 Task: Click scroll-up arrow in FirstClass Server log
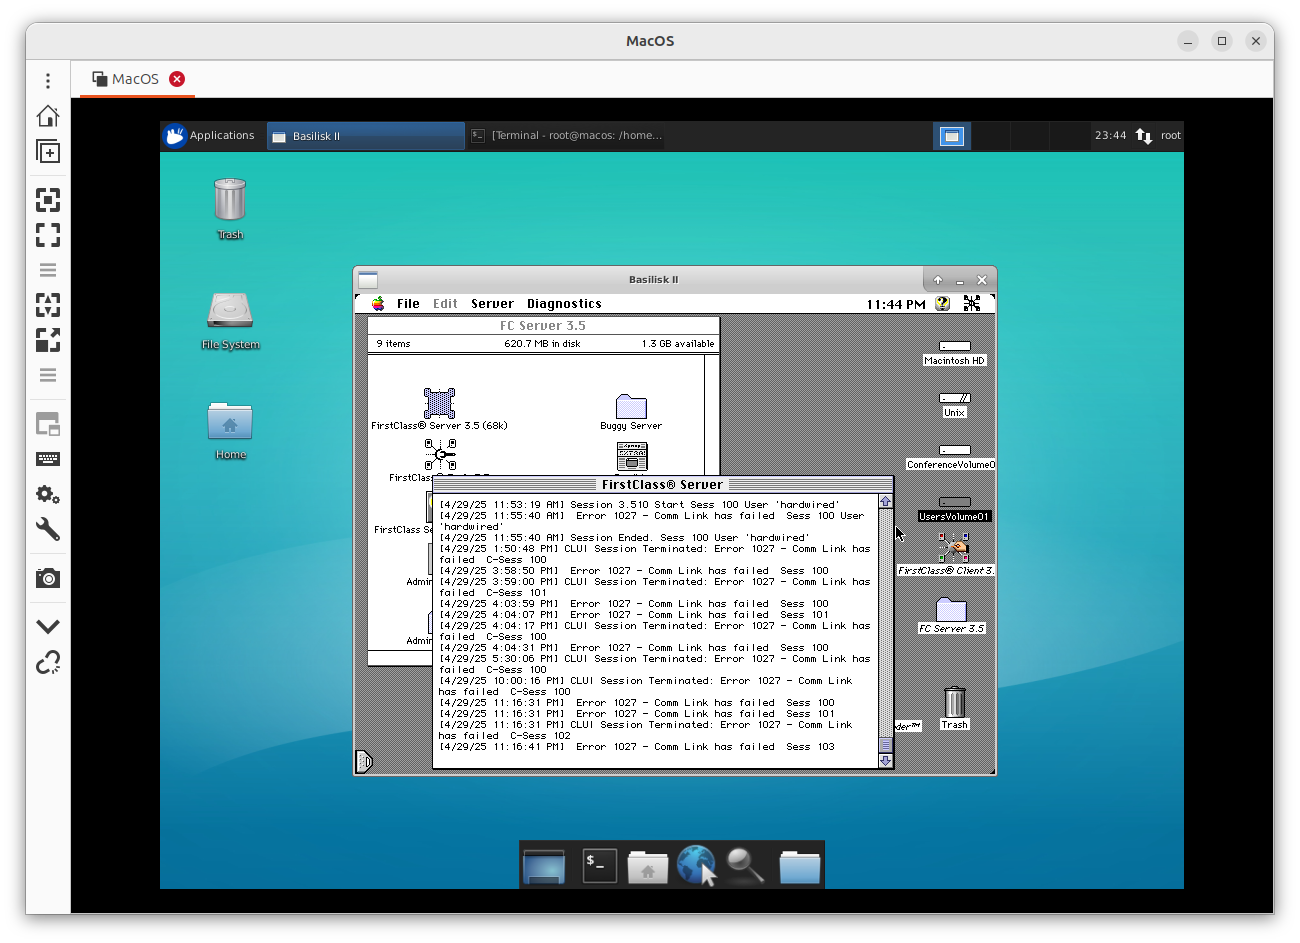[885, 502]
